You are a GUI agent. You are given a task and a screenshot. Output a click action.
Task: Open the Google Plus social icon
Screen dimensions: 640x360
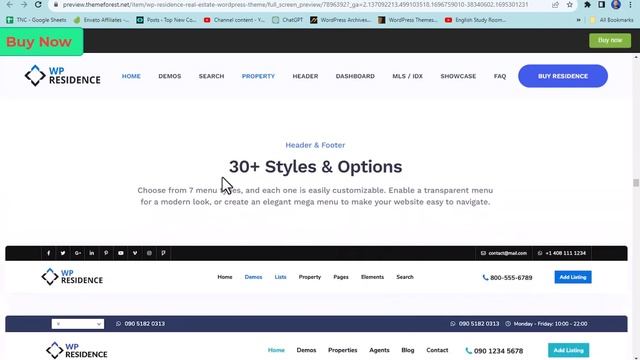click(78, 253)
